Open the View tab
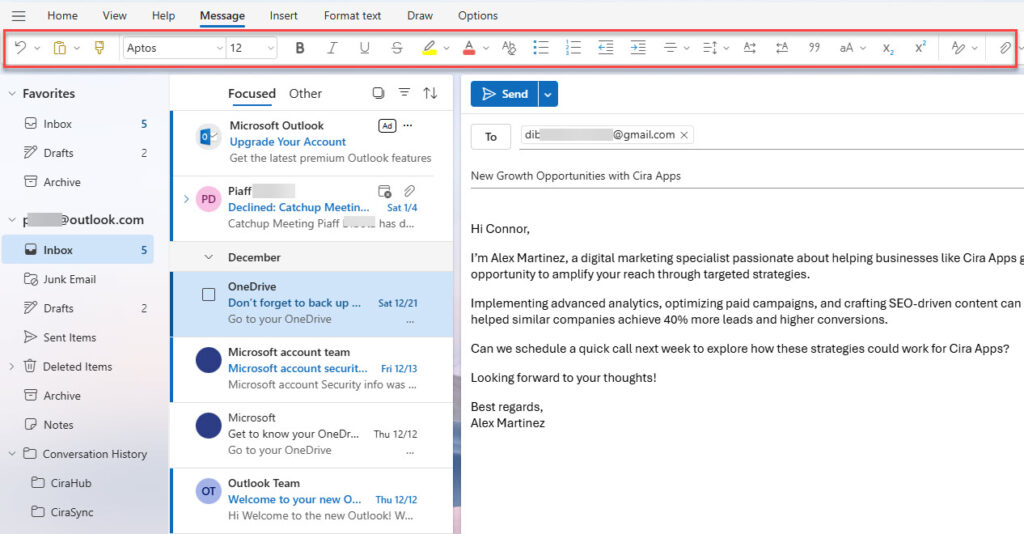The image size is (1024, 534). (114, 16)
